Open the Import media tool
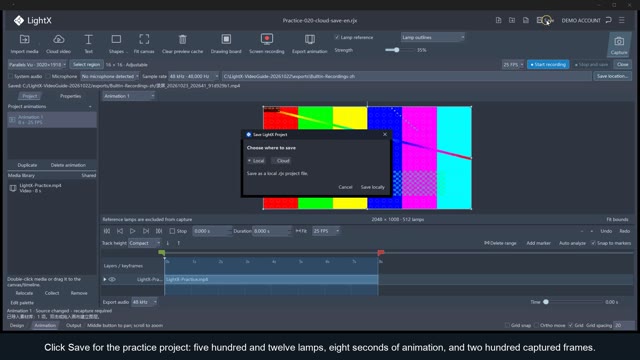Screen dimensions: 640x360 point(24,44)
